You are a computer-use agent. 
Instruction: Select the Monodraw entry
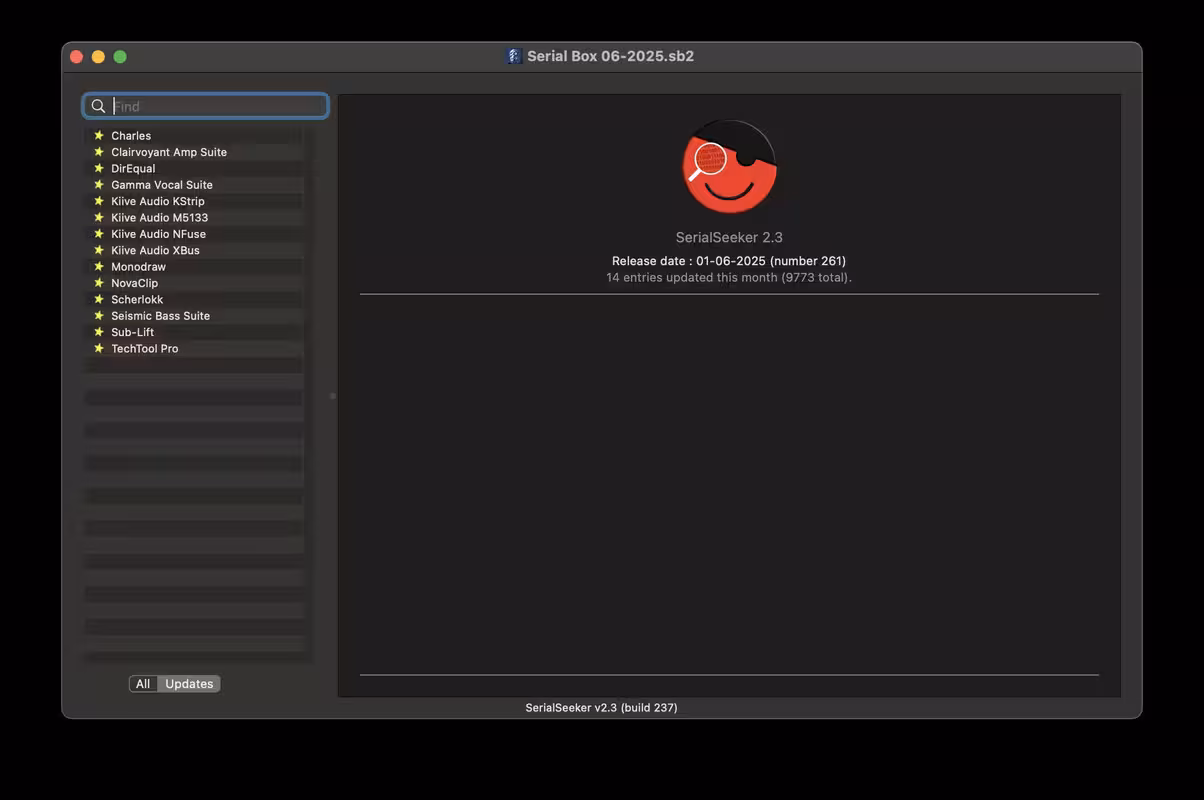195,267
